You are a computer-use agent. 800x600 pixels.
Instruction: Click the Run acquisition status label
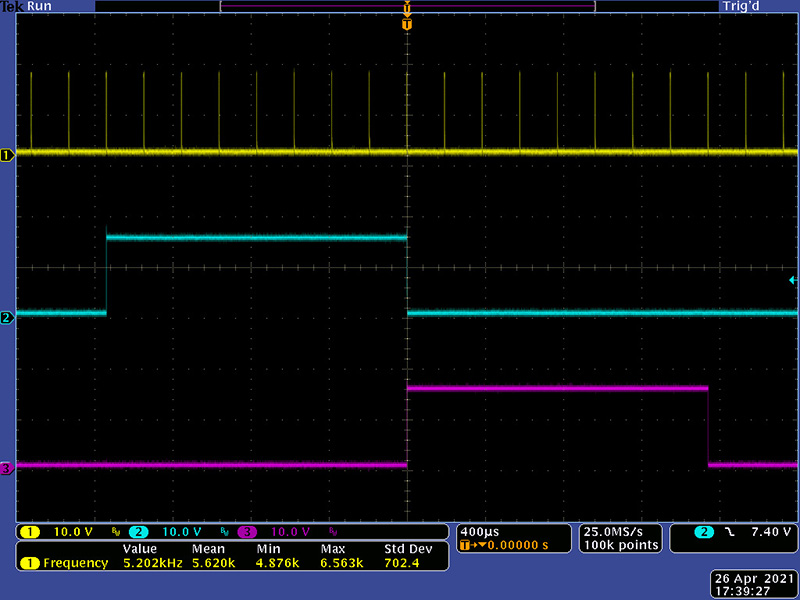point(40,6)
